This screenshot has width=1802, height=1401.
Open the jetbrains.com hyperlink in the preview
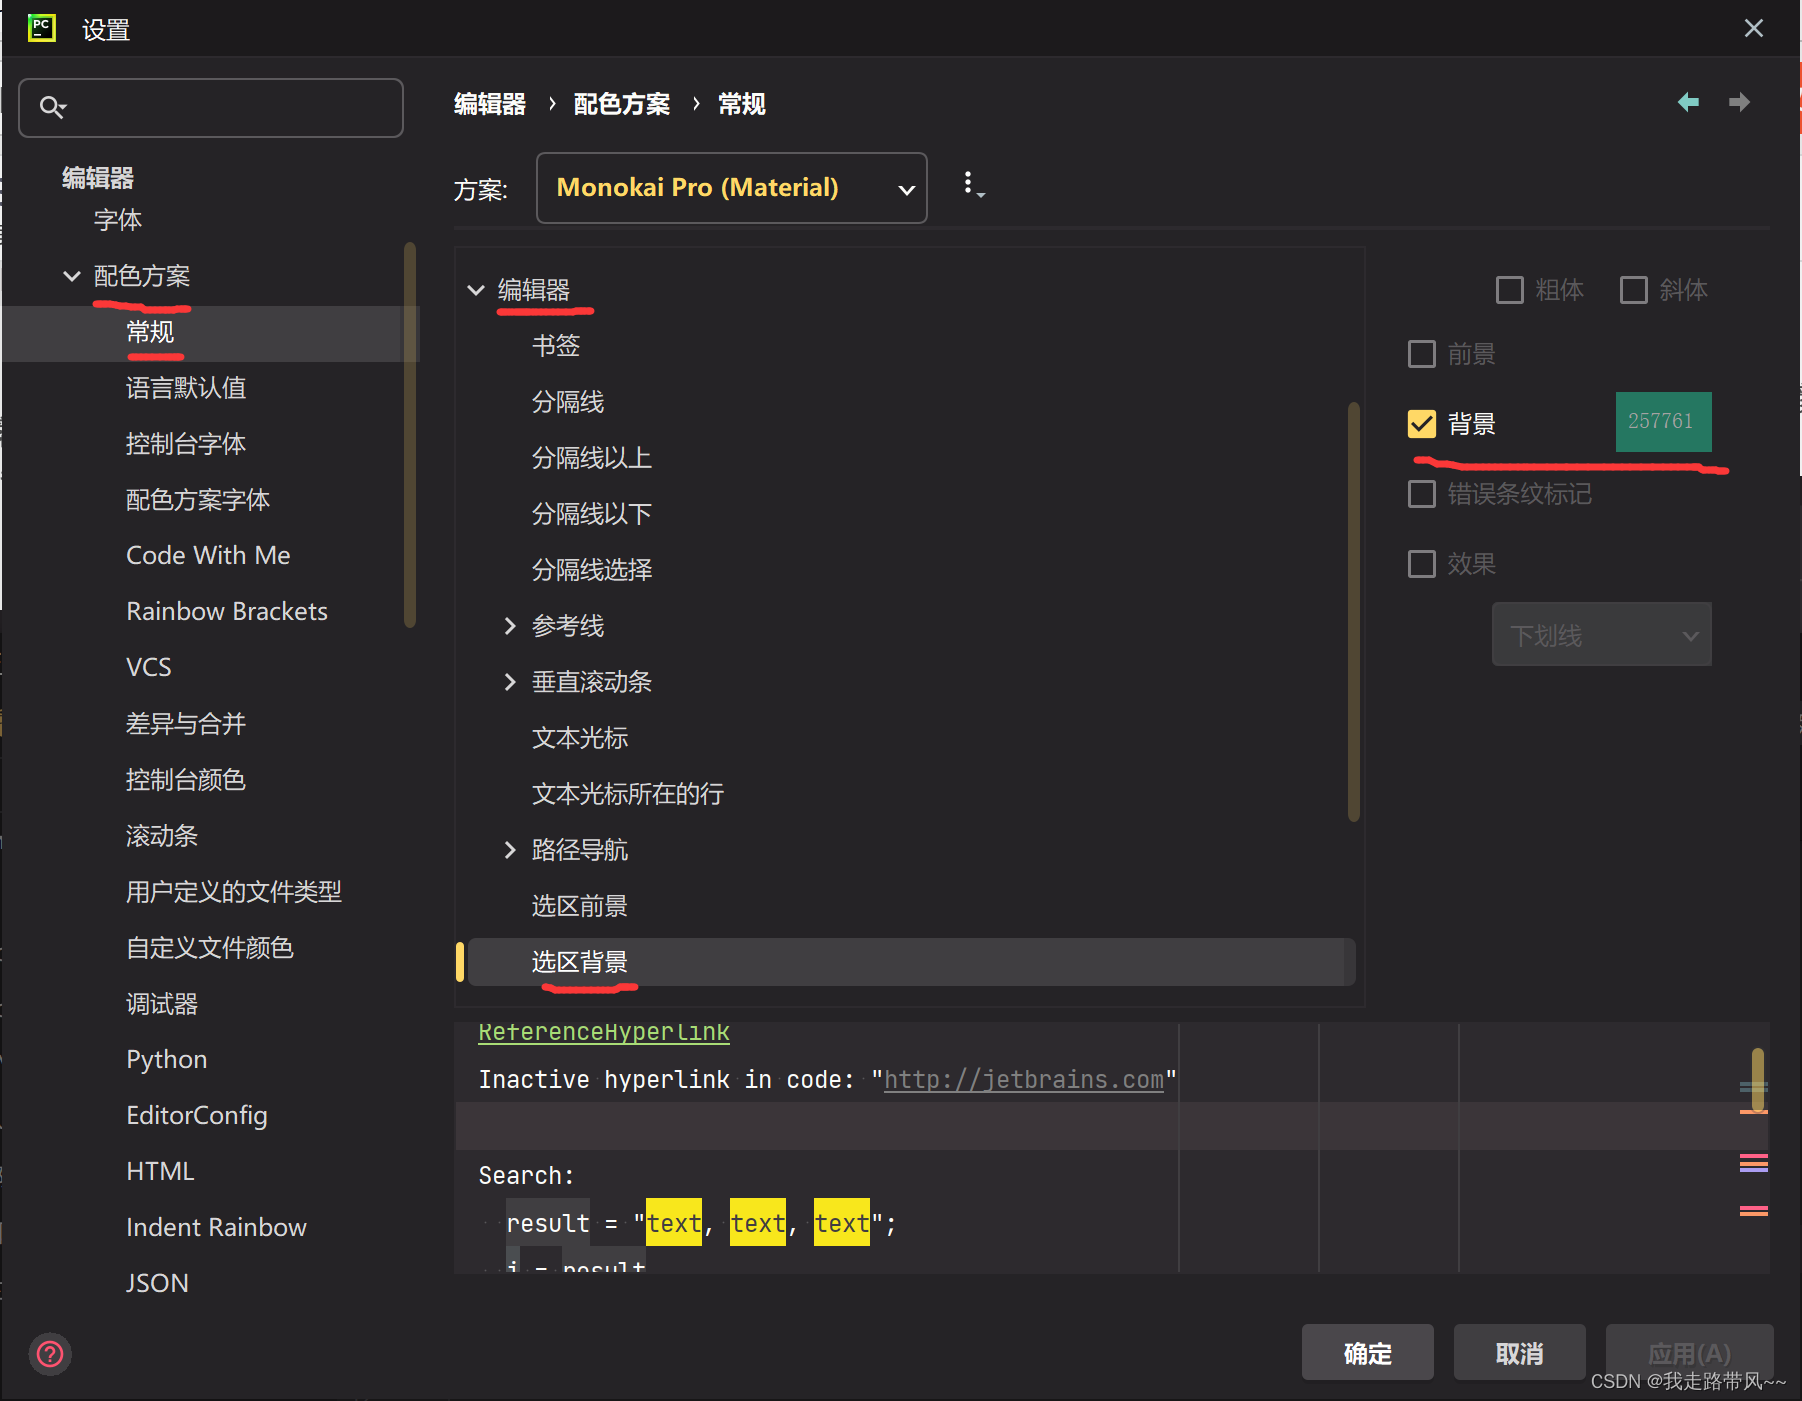point(1023,1079)
